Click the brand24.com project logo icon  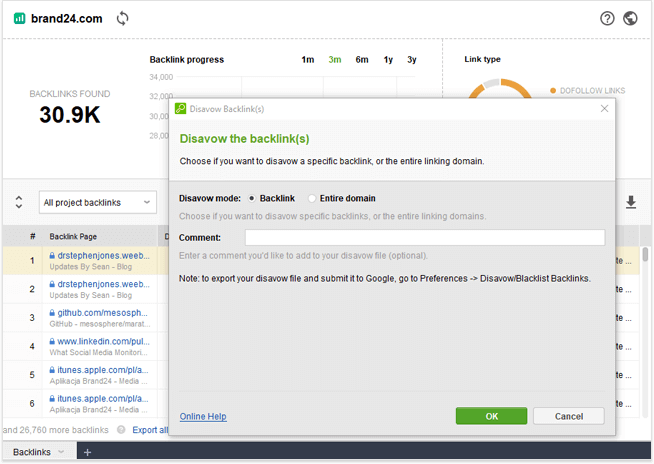[x=19, y=18]
